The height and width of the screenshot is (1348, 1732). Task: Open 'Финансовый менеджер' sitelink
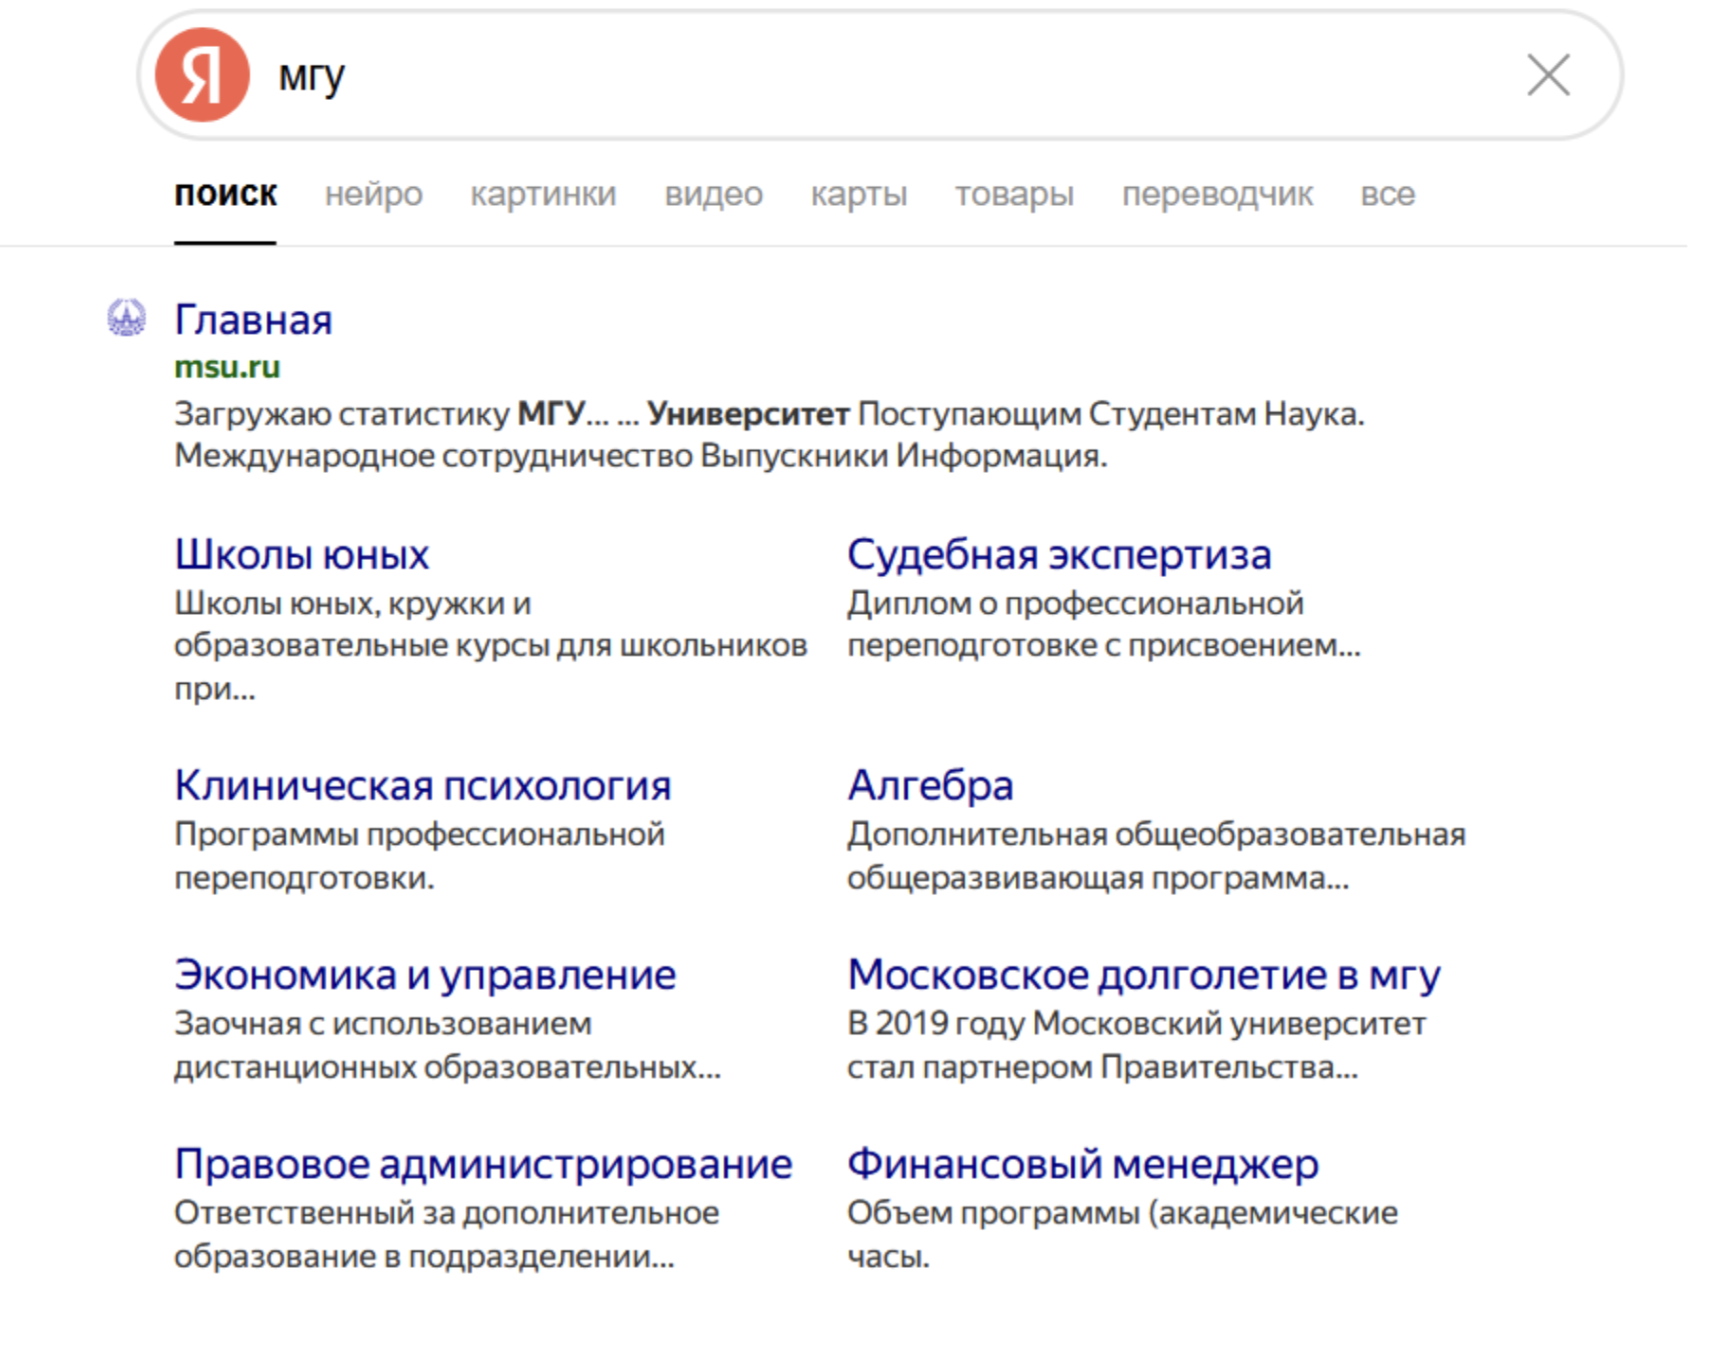(x=1083, y=1163)
